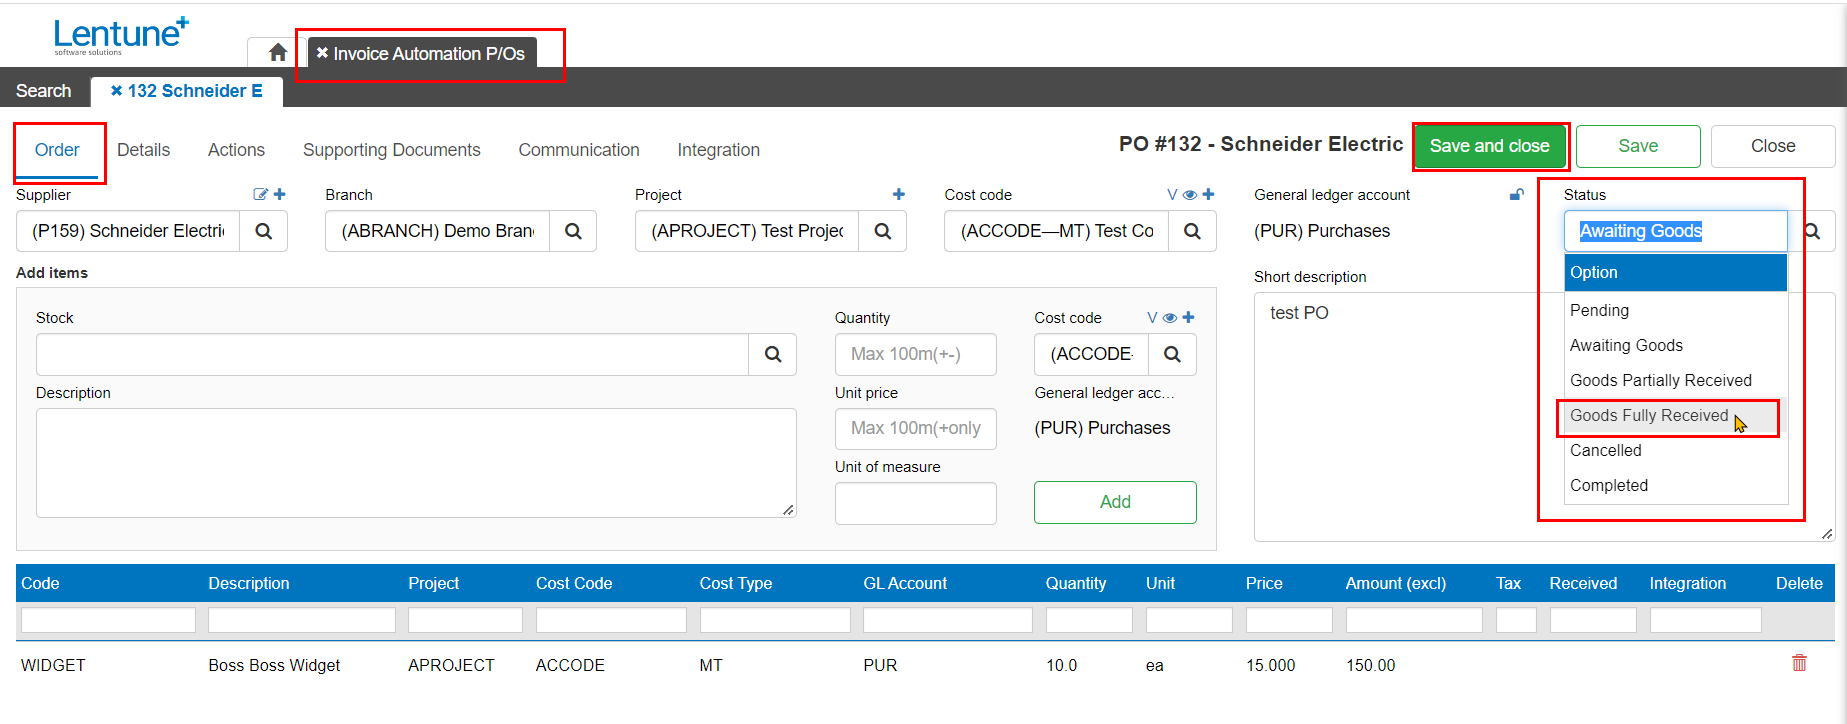Image resolution: width=1847 pixels, height=724 pixels.
Task: Search Add items cost code magnifier
Action: click(1172, 354)
